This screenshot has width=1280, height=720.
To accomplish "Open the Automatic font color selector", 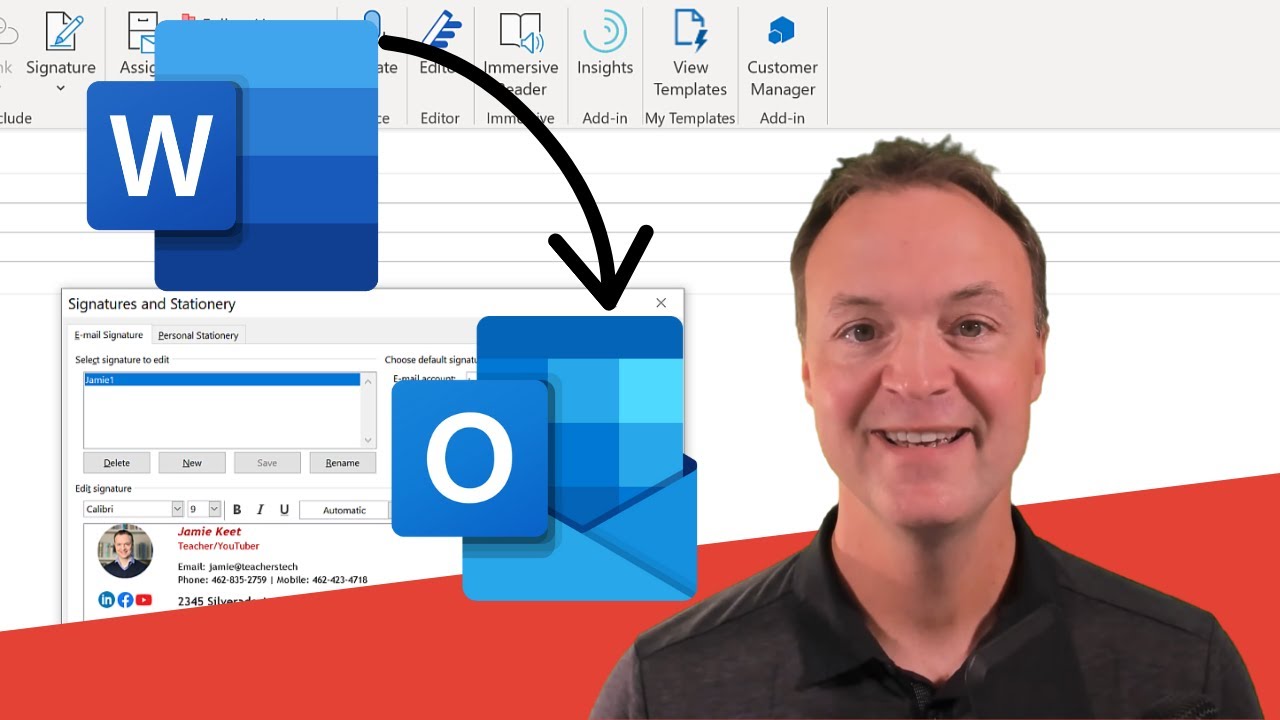I will (344, 509).
